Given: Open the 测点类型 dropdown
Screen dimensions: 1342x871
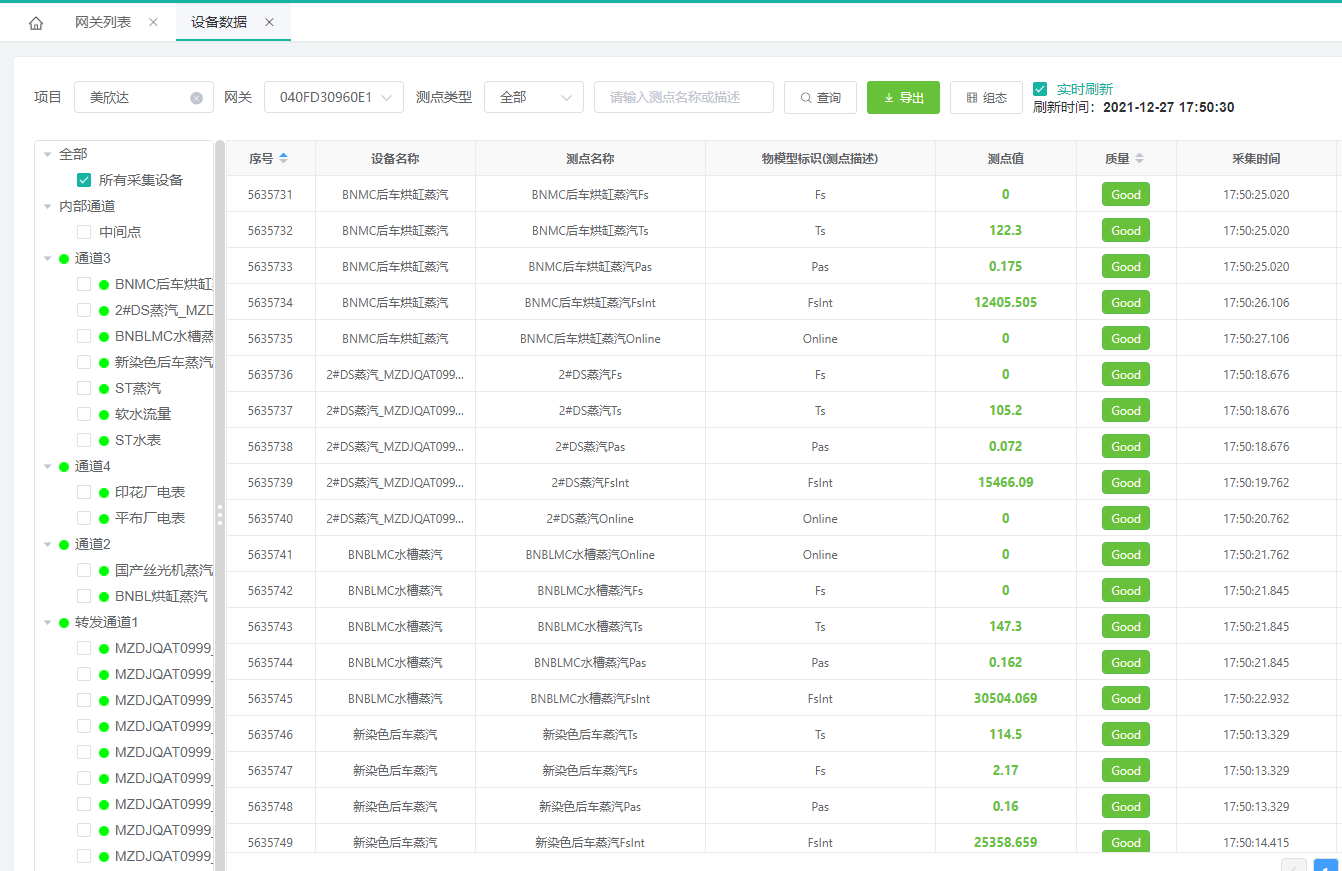Looking at the screenshot, I should (x=533, y=97).
